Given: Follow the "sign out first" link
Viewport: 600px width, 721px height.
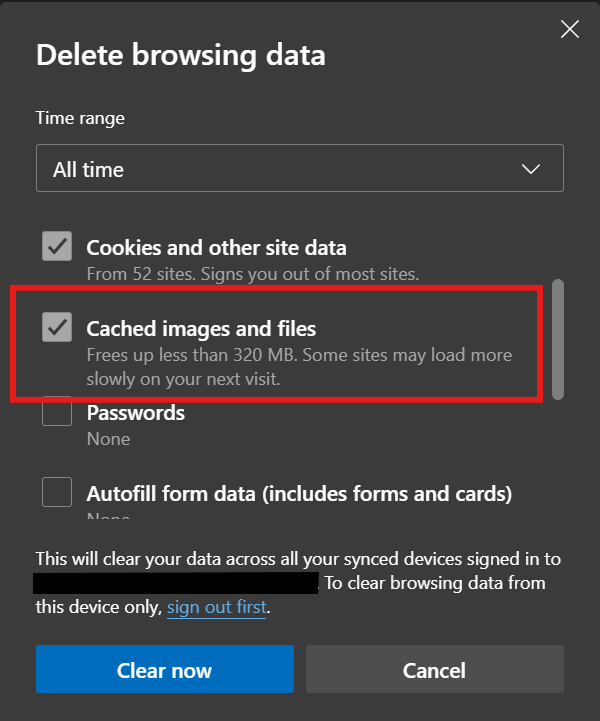Looking at the screenshot, I should click(x=217, y=607).
